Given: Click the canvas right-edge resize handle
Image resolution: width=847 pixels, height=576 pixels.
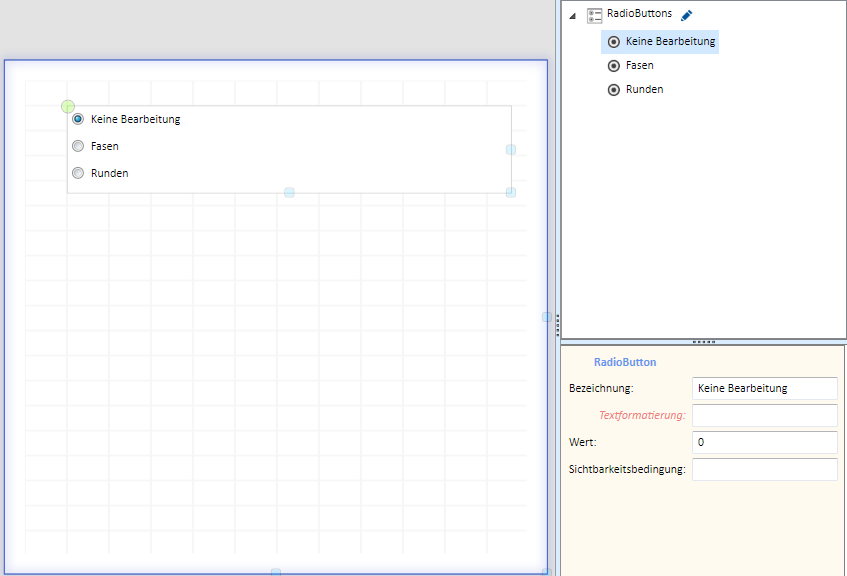Looking at the screenshot, I should point(547,317).
